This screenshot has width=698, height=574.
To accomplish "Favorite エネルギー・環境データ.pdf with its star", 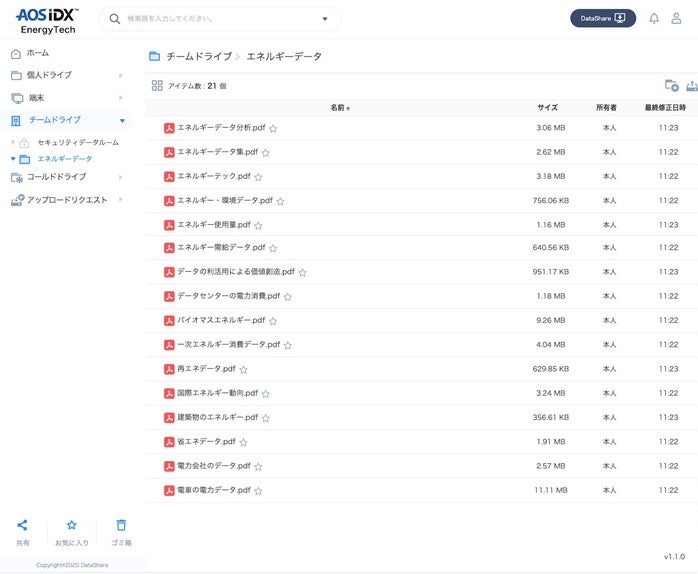I will coord(280,201).
